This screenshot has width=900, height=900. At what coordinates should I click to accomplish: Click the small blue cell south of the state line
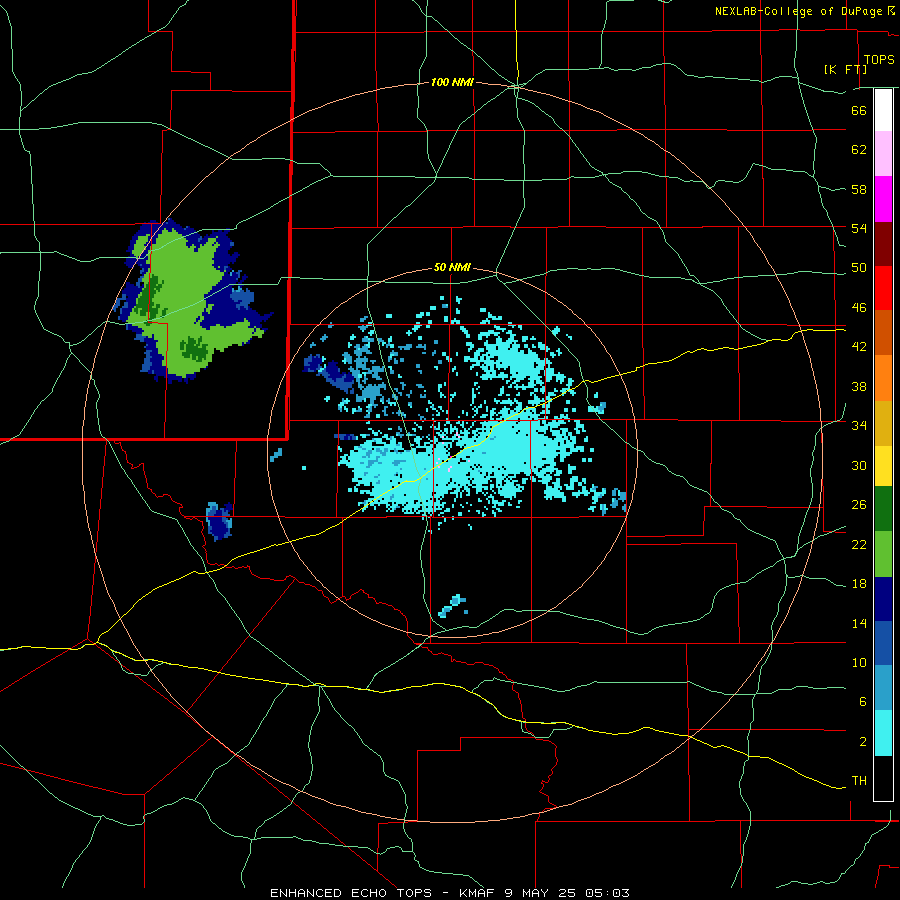point(219,521)
